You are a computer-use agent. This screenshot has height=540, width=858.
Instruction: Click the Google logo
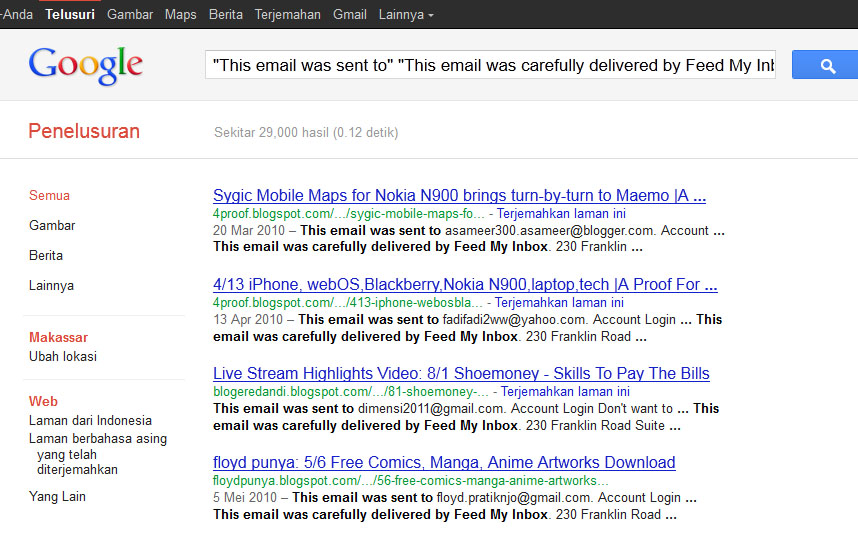pos(86,65)
